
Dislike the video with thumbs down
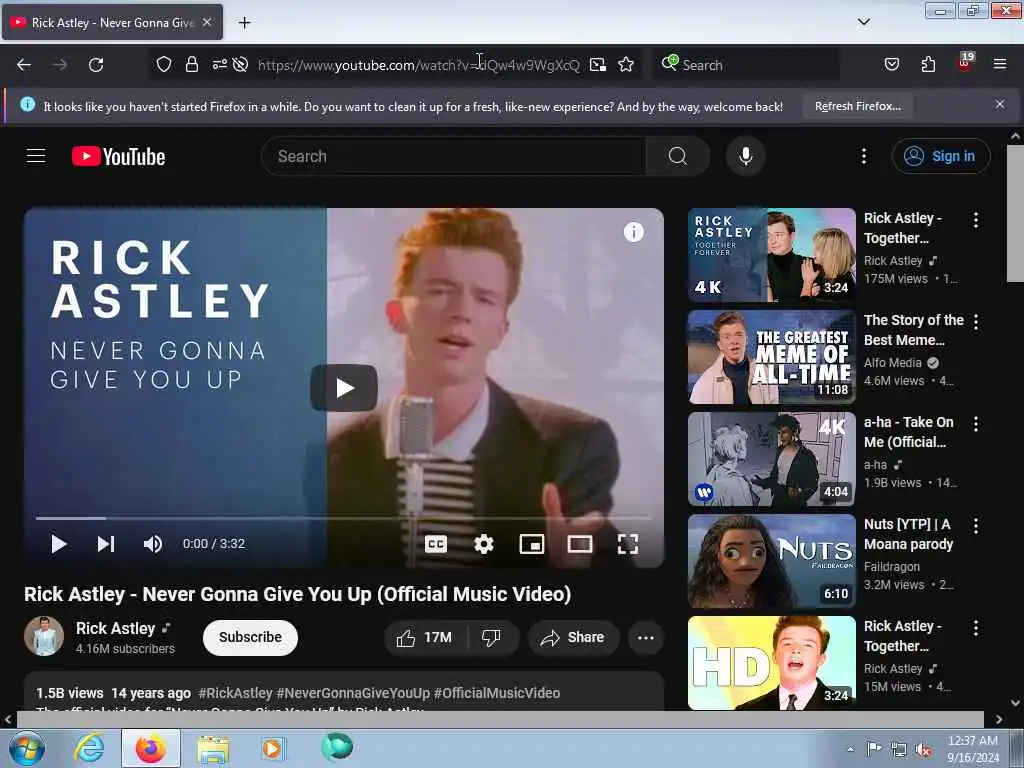pos(491,637)
